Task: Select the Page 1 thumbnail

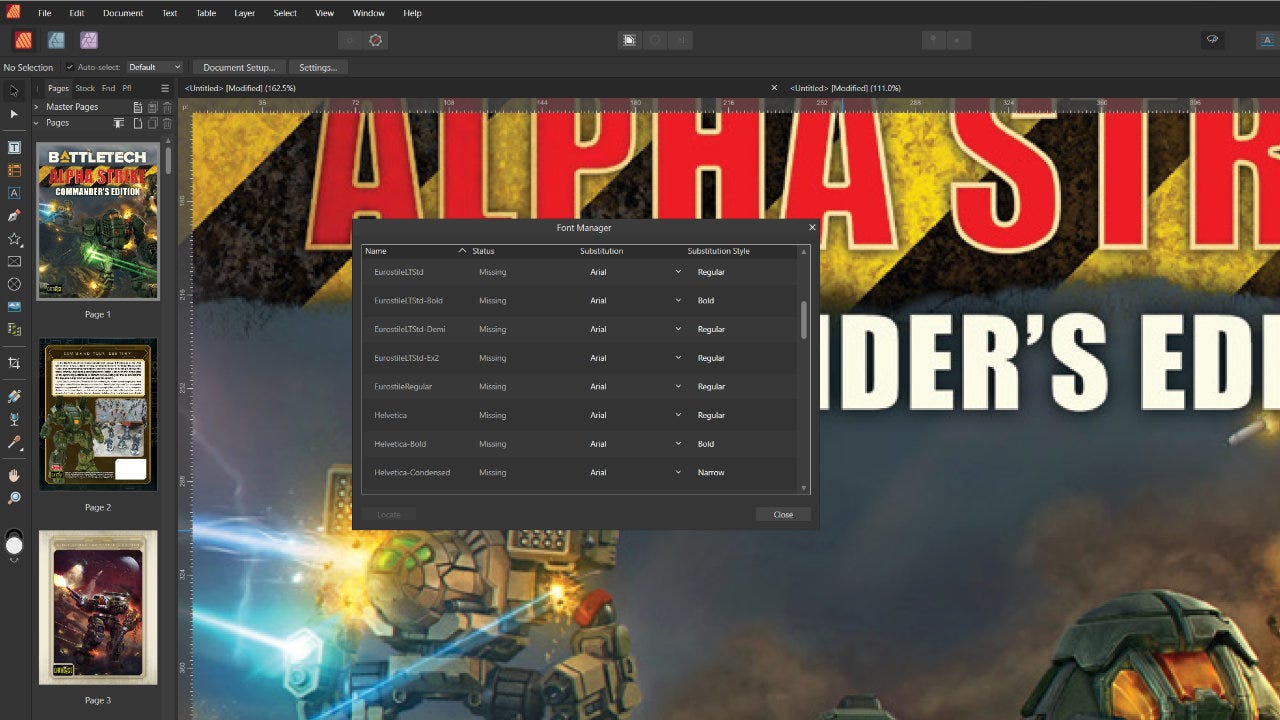Action: point(98,221)
